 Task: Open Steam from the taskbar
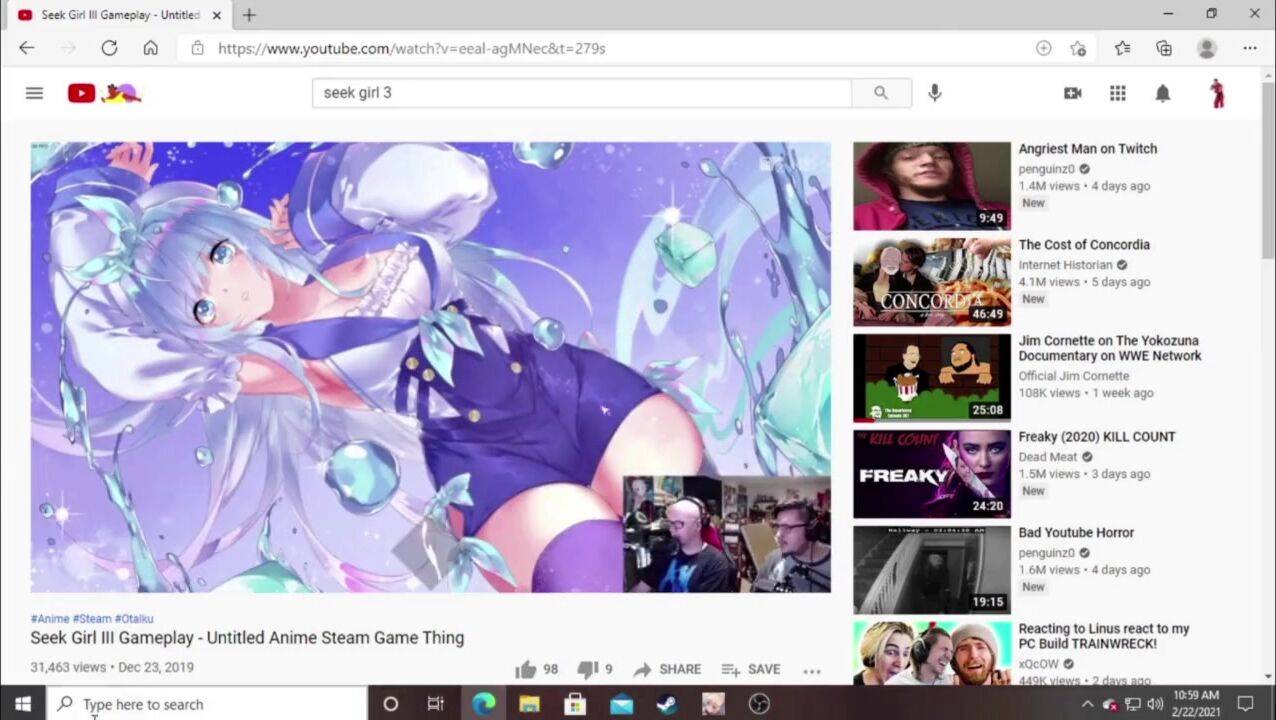click(x=667, y=704)
